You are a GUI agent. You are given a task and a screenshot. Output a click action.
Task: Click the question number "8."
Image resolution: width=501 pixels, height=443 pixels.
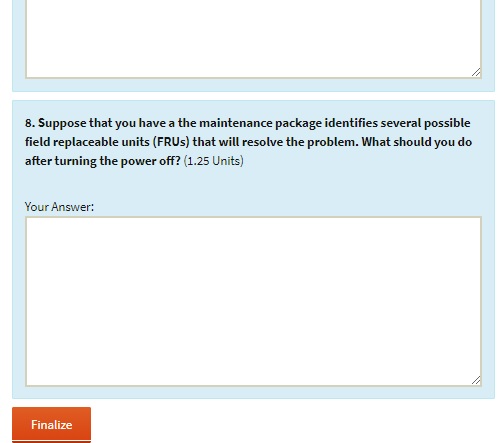(x=30, y=123)
